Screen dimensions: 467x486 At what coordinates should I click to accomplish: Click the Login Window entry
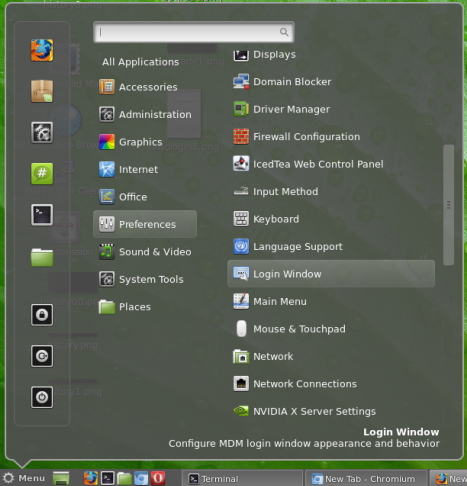point(331,274)
